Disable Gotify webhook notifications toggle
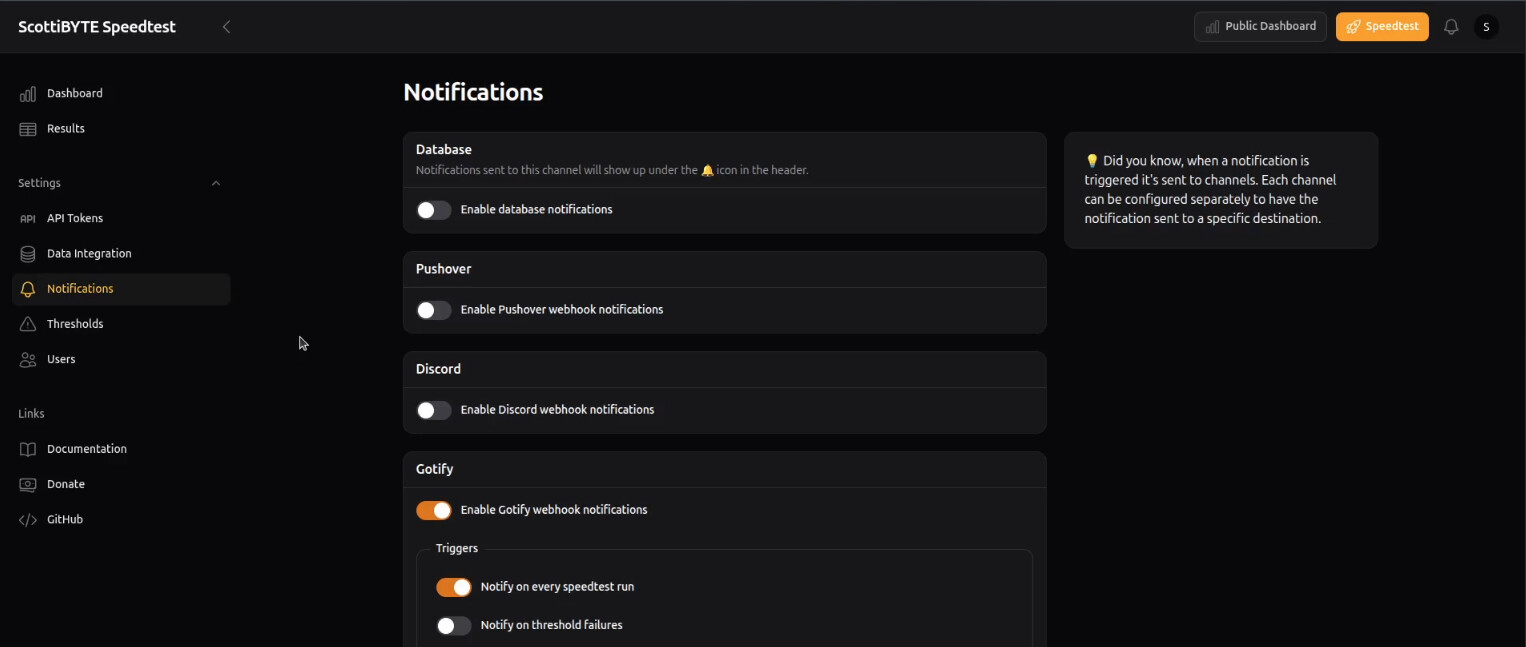This screenshot has height=647, width=1526. point(434,510)
